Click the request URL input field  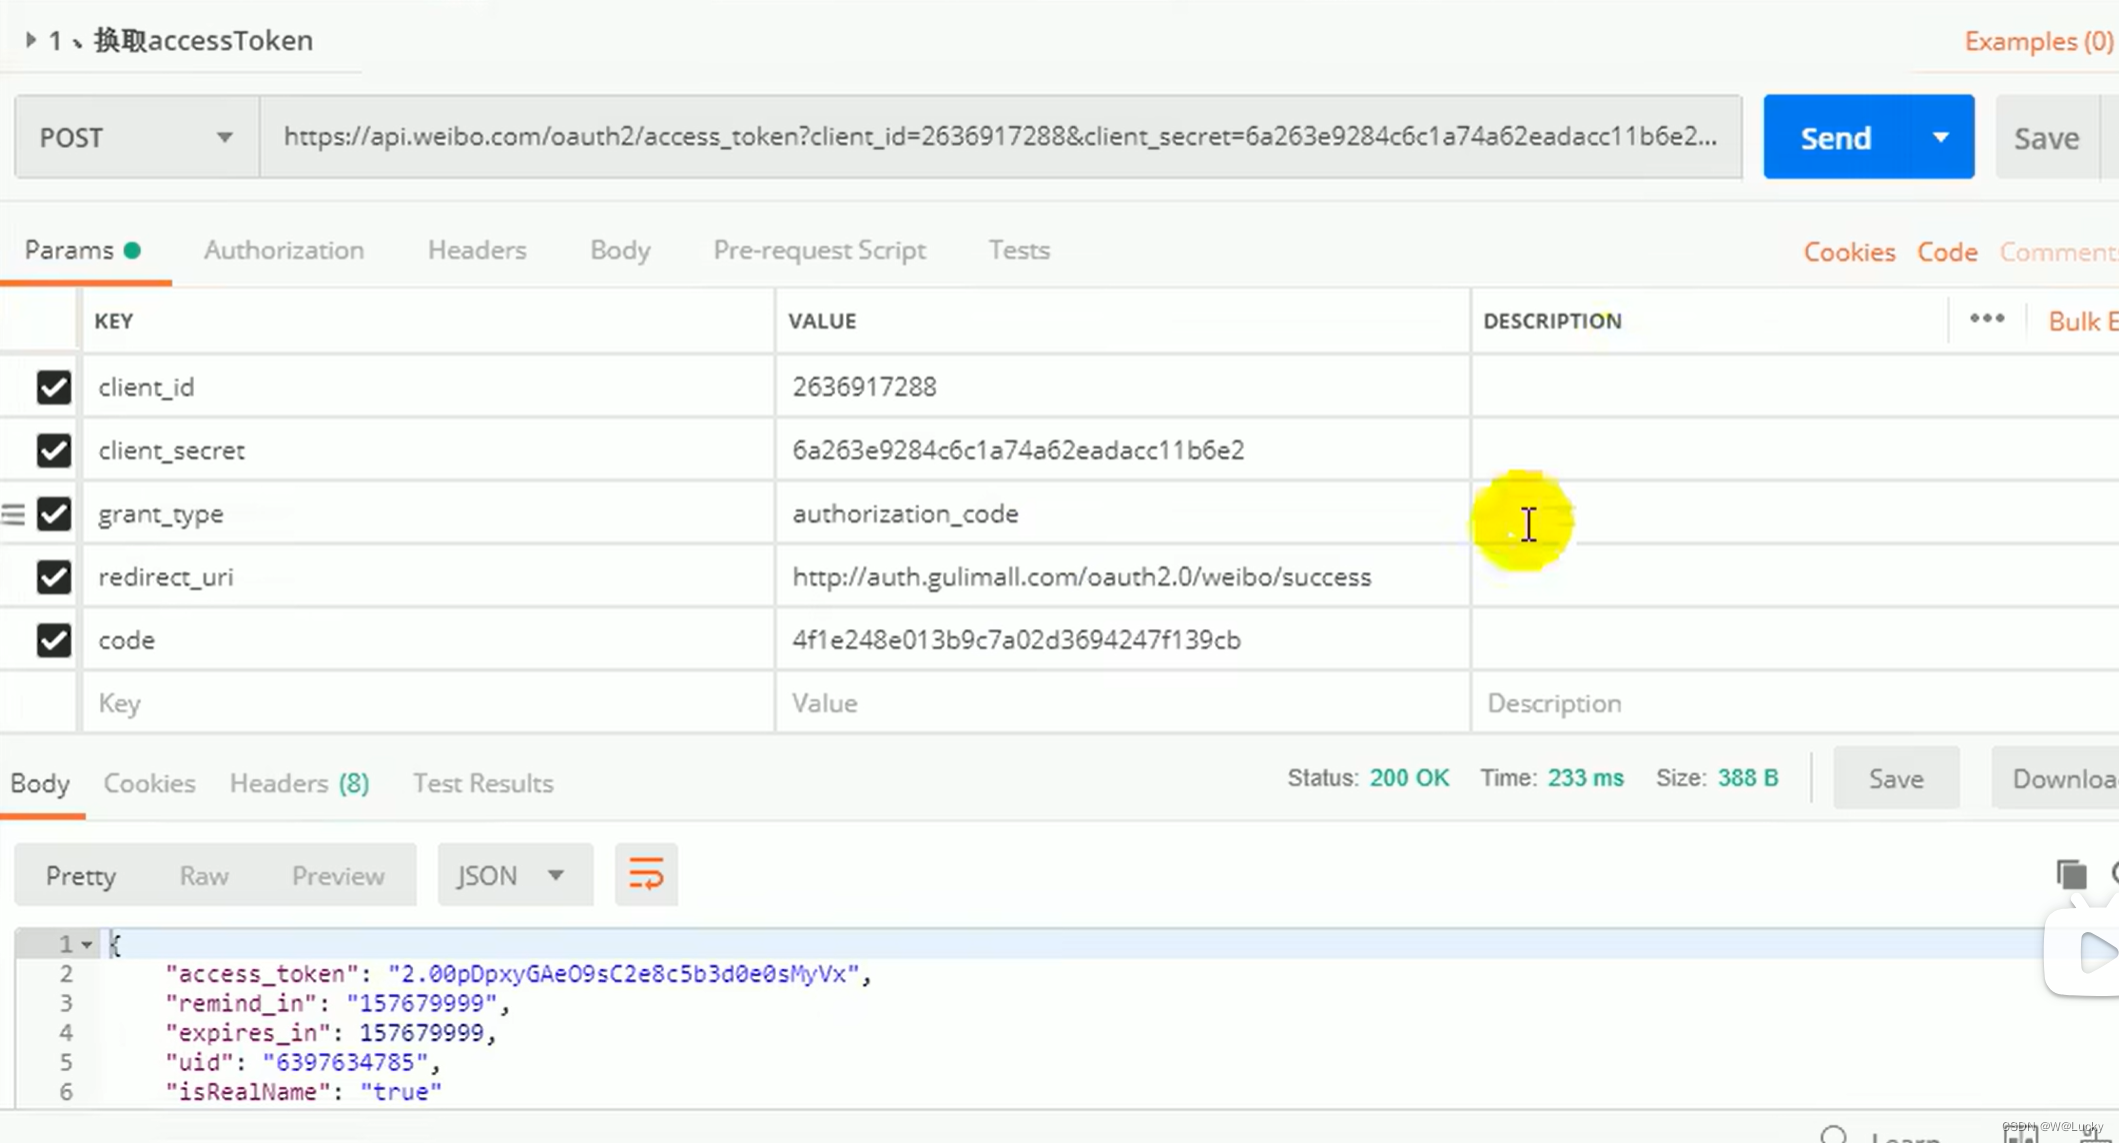(x=1000, y=137)
